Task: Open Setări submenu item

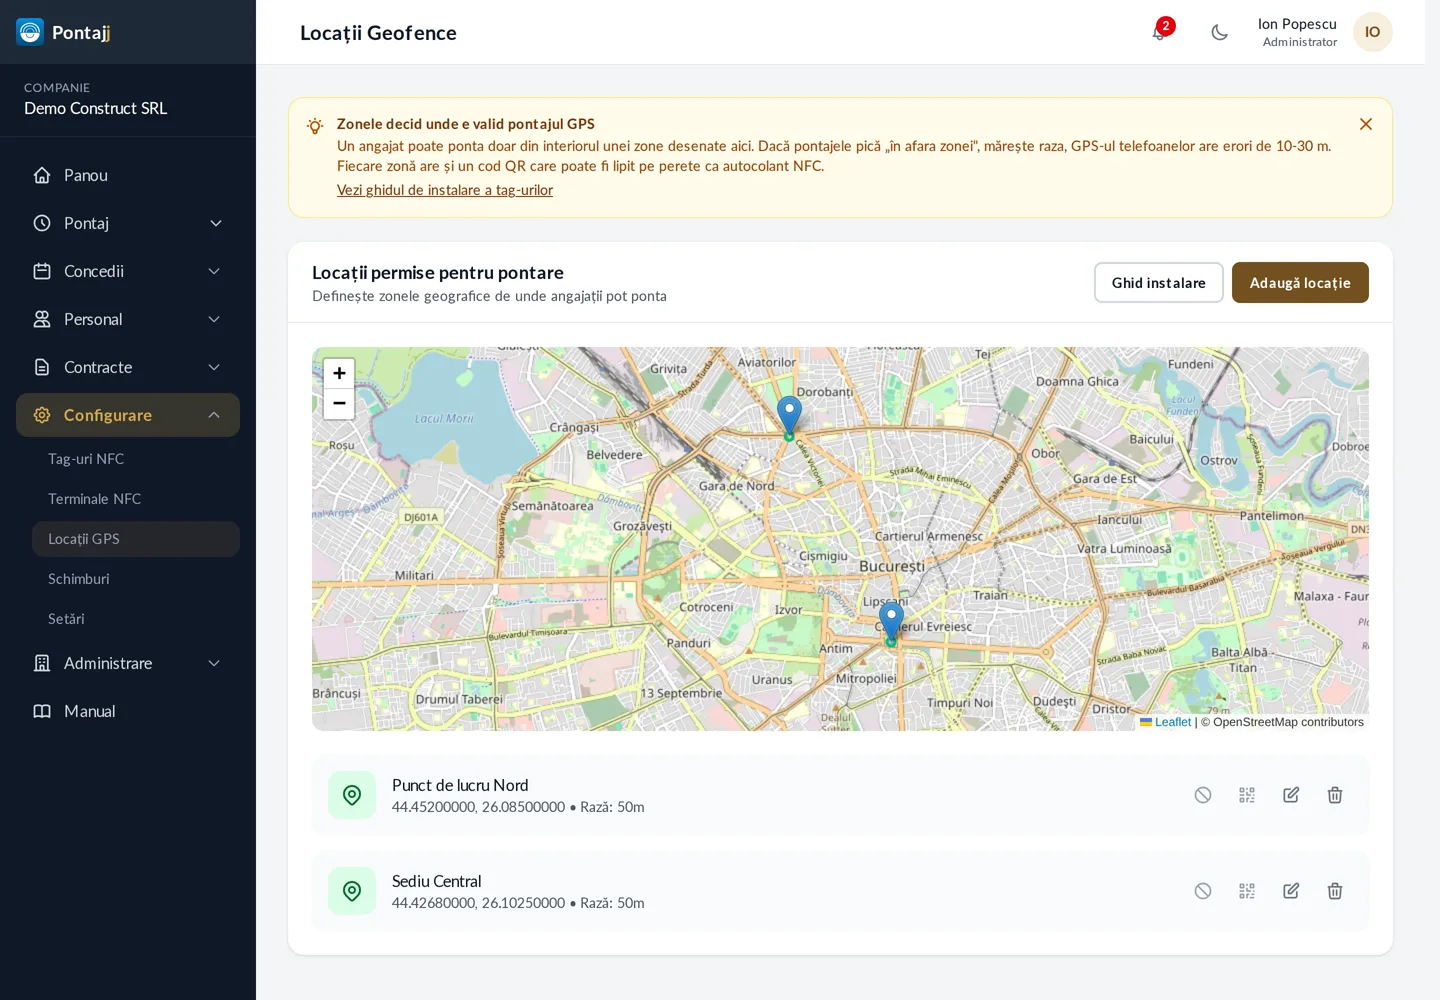Action: coord(136,619)
